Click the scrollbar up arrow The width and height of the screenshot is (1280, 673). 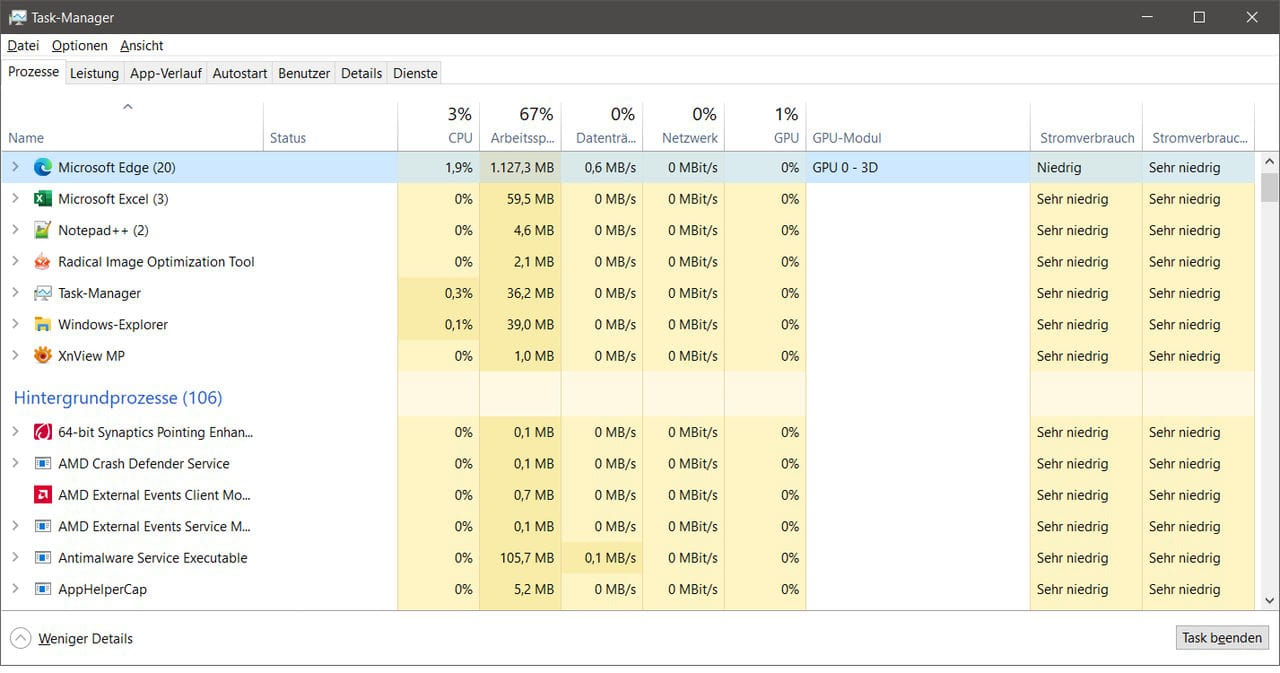click(x=1270, y=162)
